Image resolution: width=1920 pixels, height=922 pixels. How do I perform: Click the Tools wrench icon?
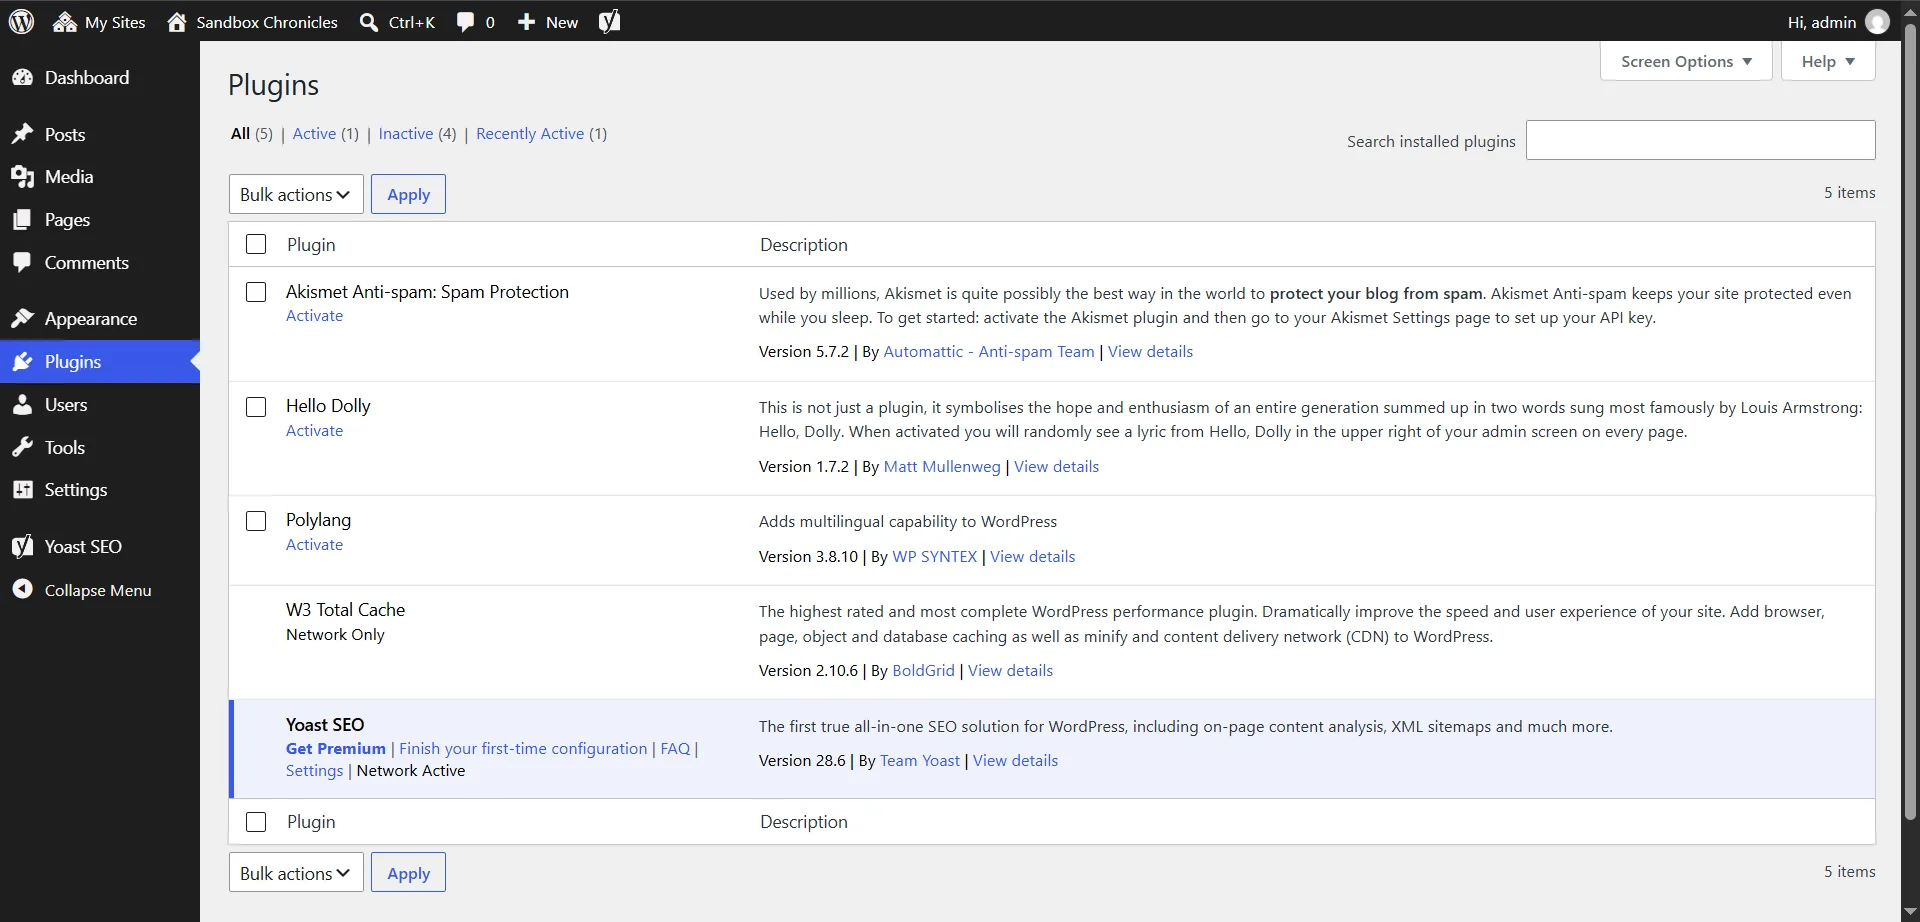(x=22, y=448)
